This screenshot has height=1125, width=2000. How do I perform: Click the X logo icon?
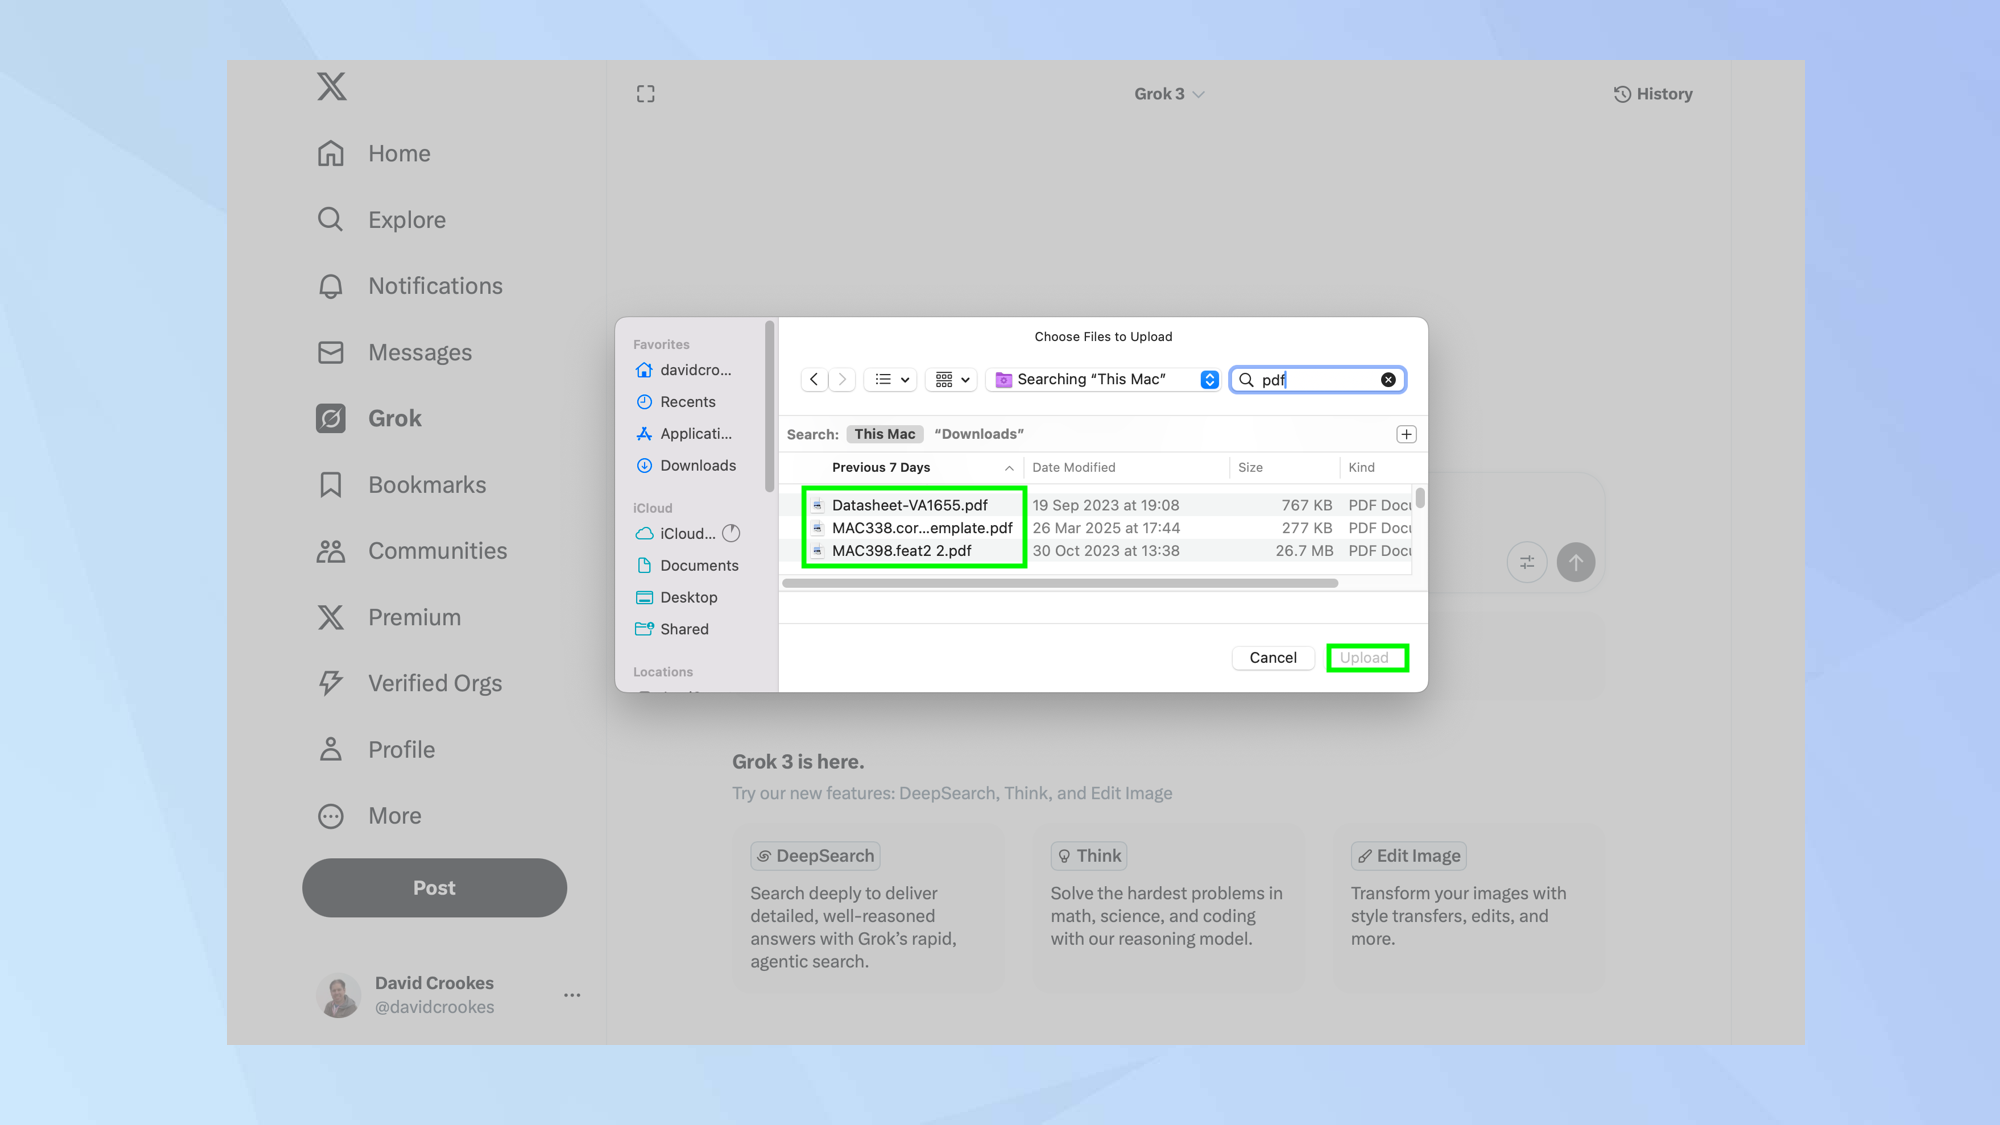tap(331, 87)
